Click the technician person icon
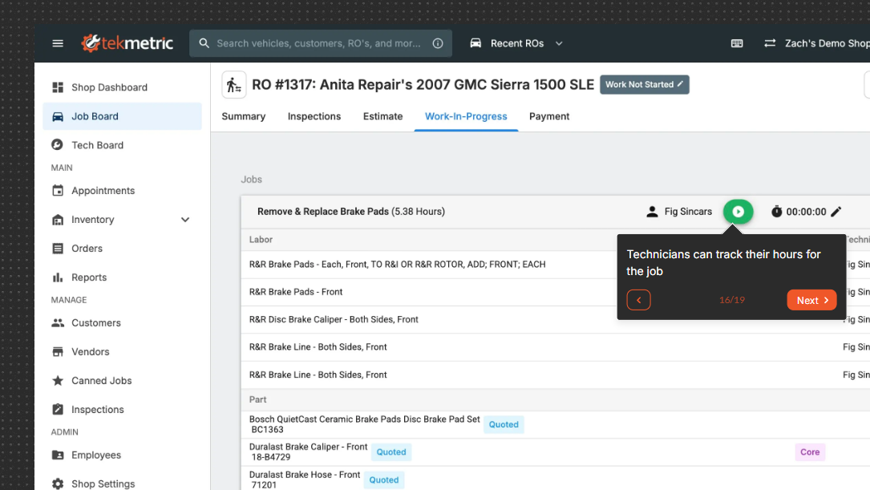Viewport: 870px width, 490px height. [x=652, y=211]
